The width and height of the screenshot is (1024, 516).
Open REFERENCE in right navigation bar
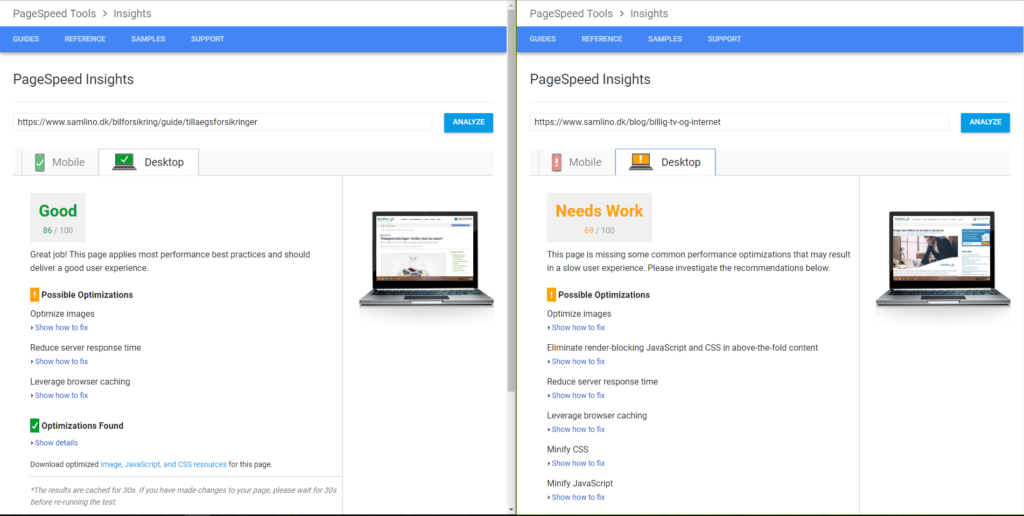pos(601,39)
